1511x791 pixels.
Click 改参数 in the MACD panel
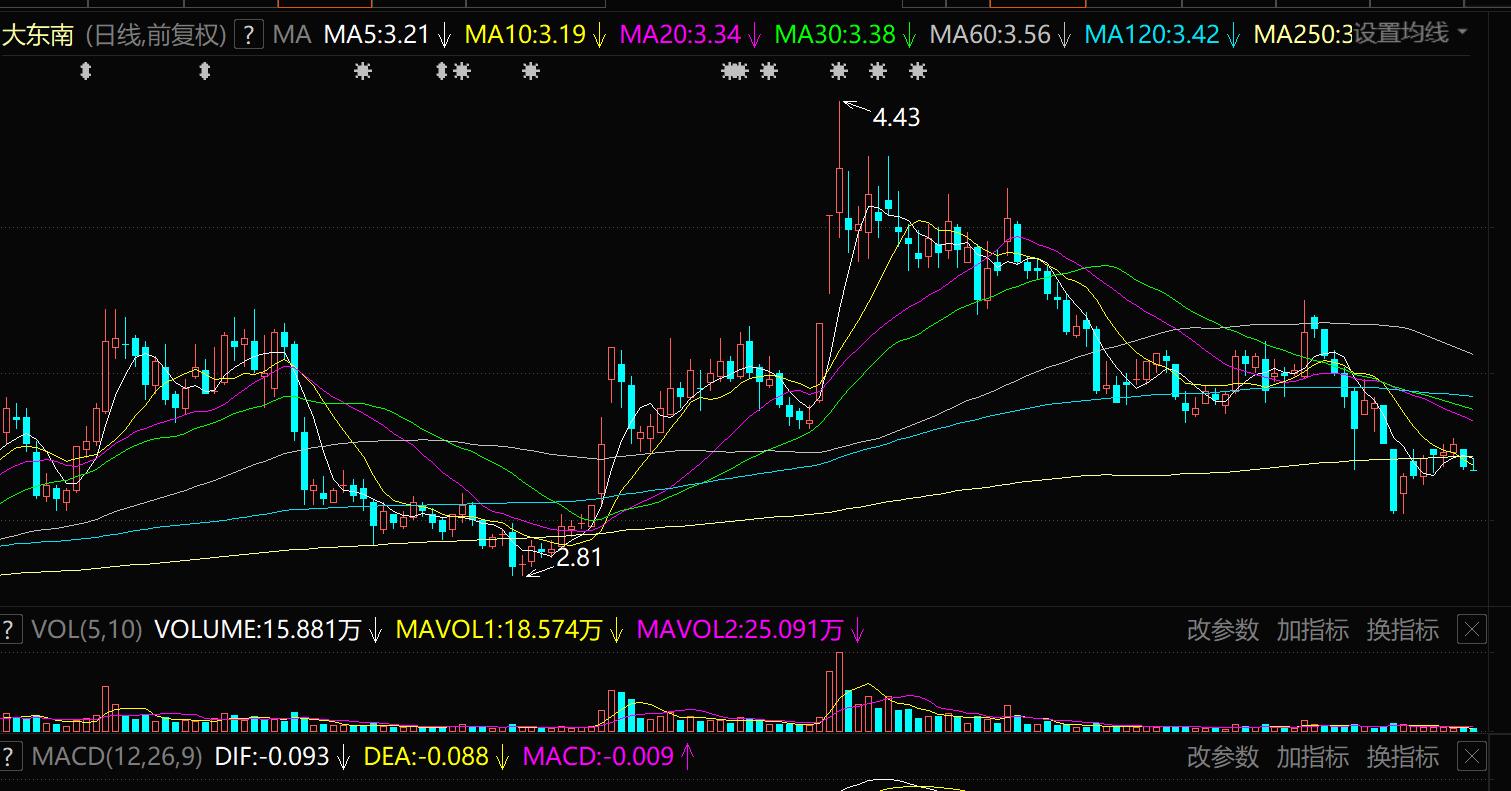tap(1222, 757)
